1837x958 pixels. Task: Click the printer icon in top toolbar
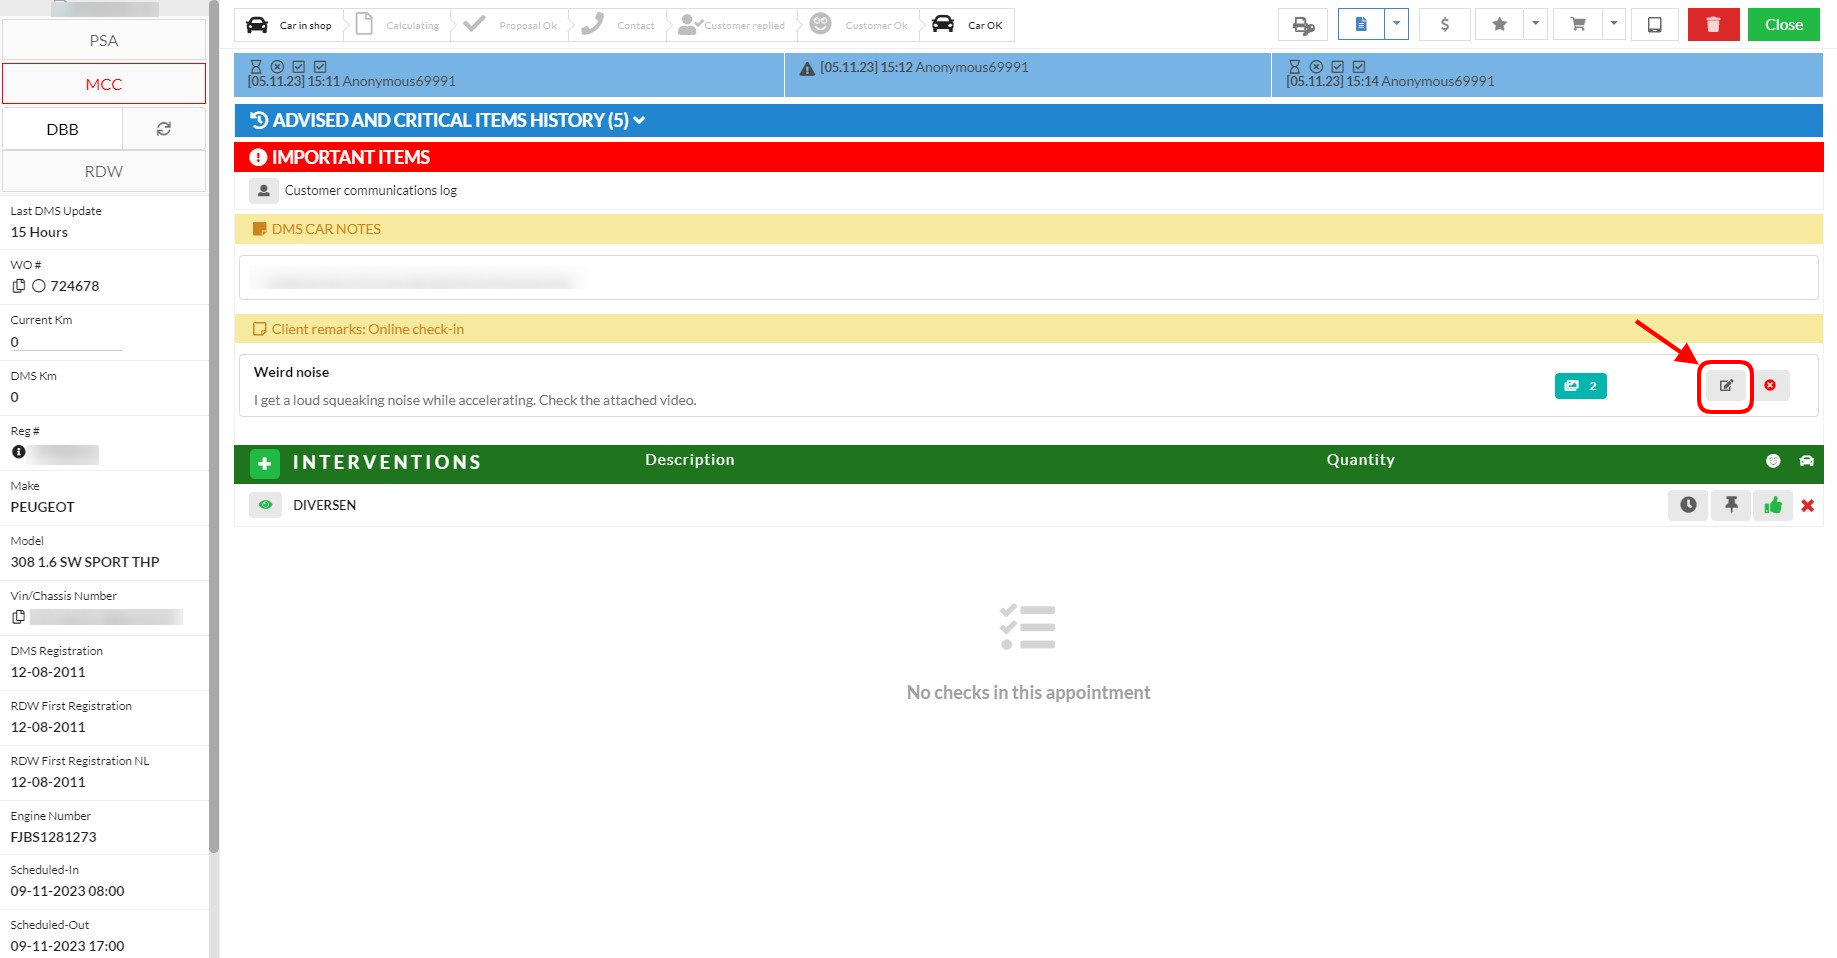pyautogui.click(x=1303, y=25)
